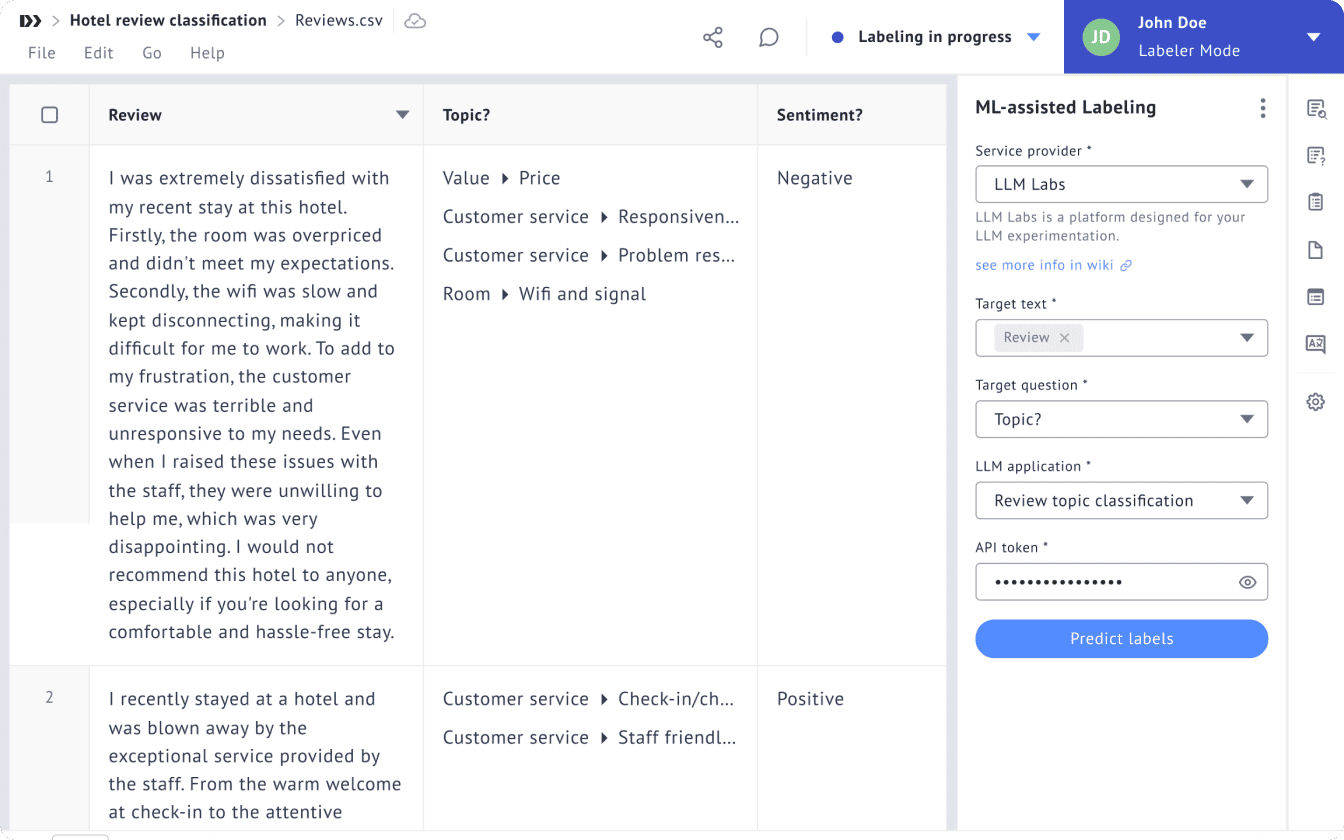Click the Sentiment? column header
This screenshot has width=1344, height=840.
819,115
